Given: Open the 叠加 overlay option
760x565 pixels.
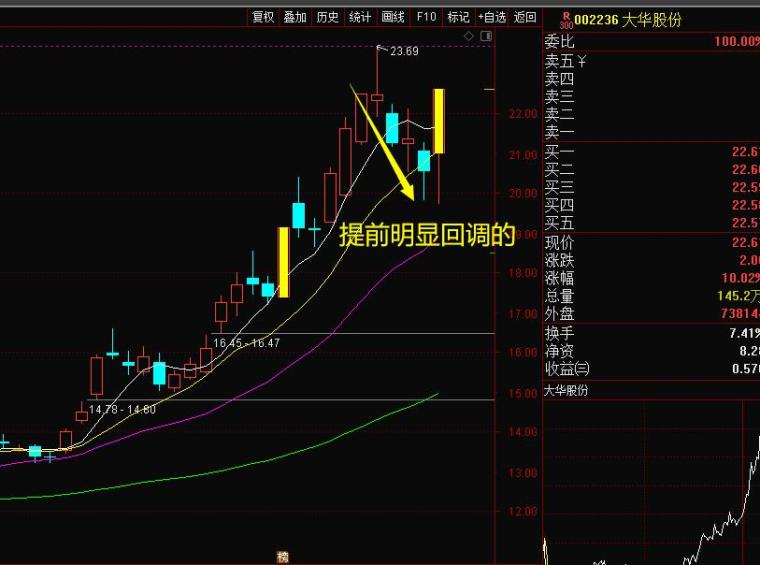Looking at the screenshot, I should pyautogui.click(x=295, y=17).
